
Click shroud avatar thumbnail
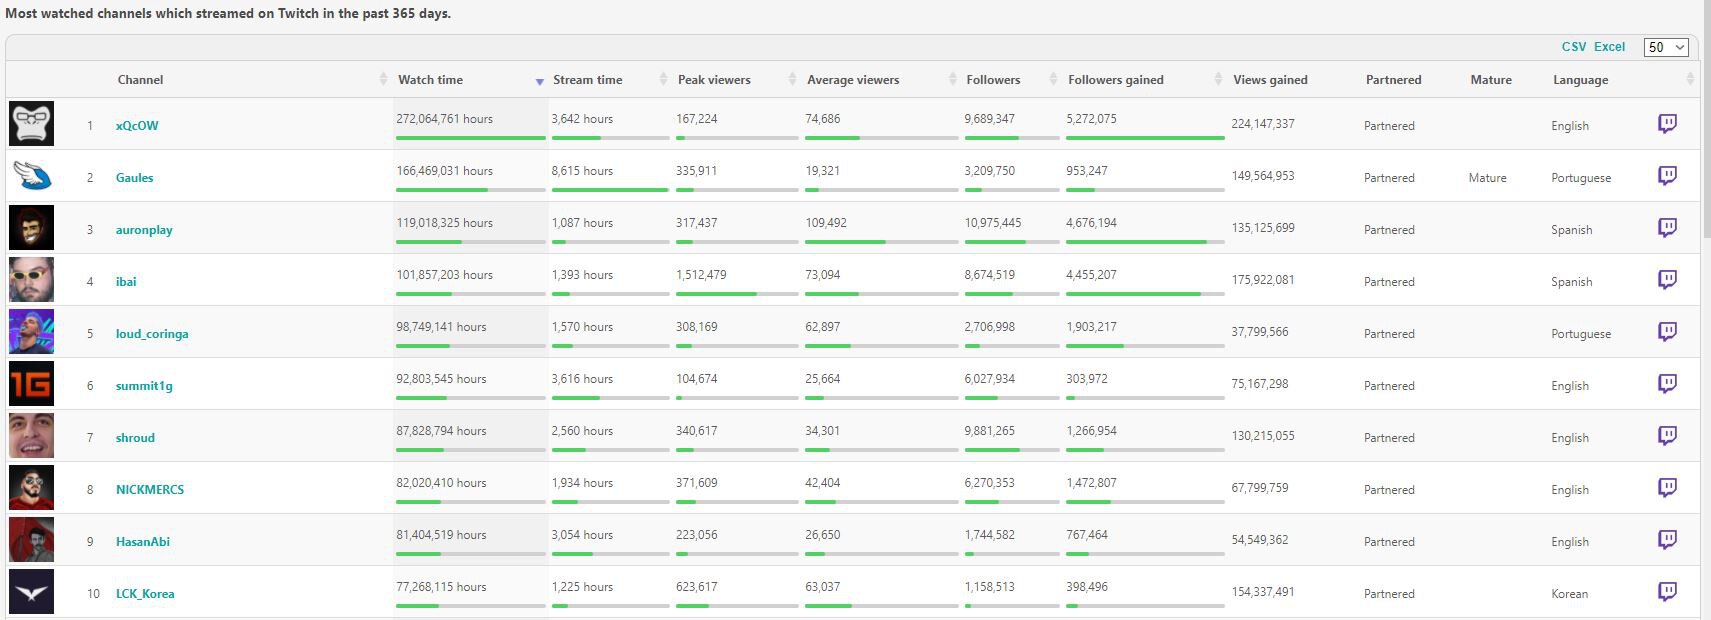(x=31, y=436)
